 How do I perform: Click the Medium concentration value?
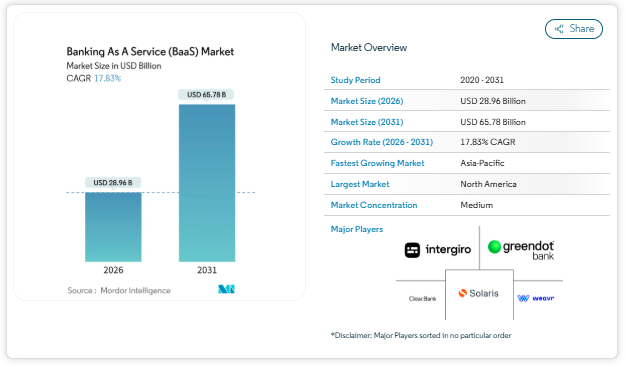[x=477, y=205]
